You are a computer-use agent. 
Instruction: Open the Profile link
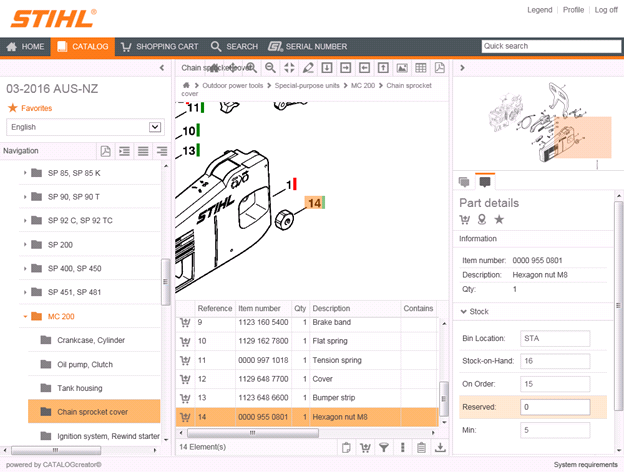coord(573,10)
